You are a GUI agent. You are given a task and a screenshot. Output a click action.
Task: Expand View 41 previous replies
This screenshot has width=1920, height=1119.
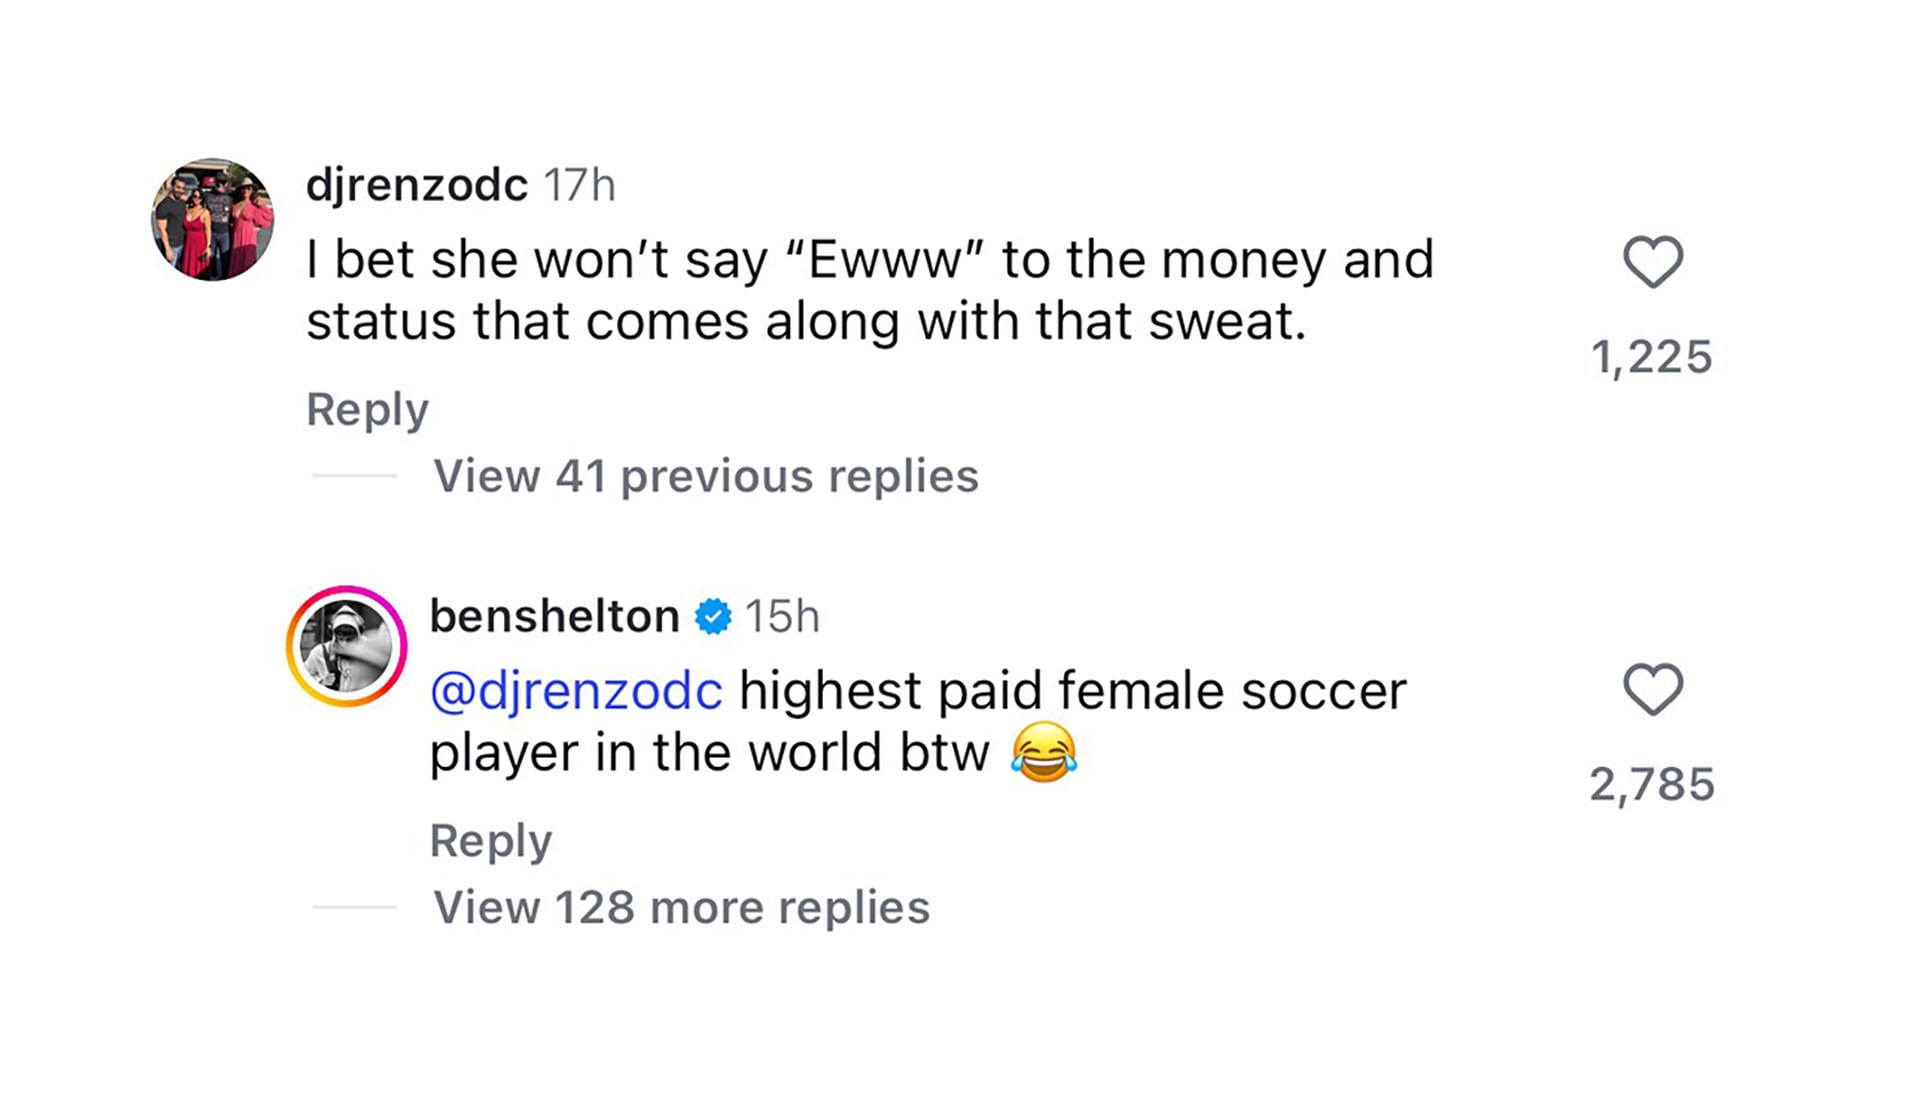tap(705, 477)
